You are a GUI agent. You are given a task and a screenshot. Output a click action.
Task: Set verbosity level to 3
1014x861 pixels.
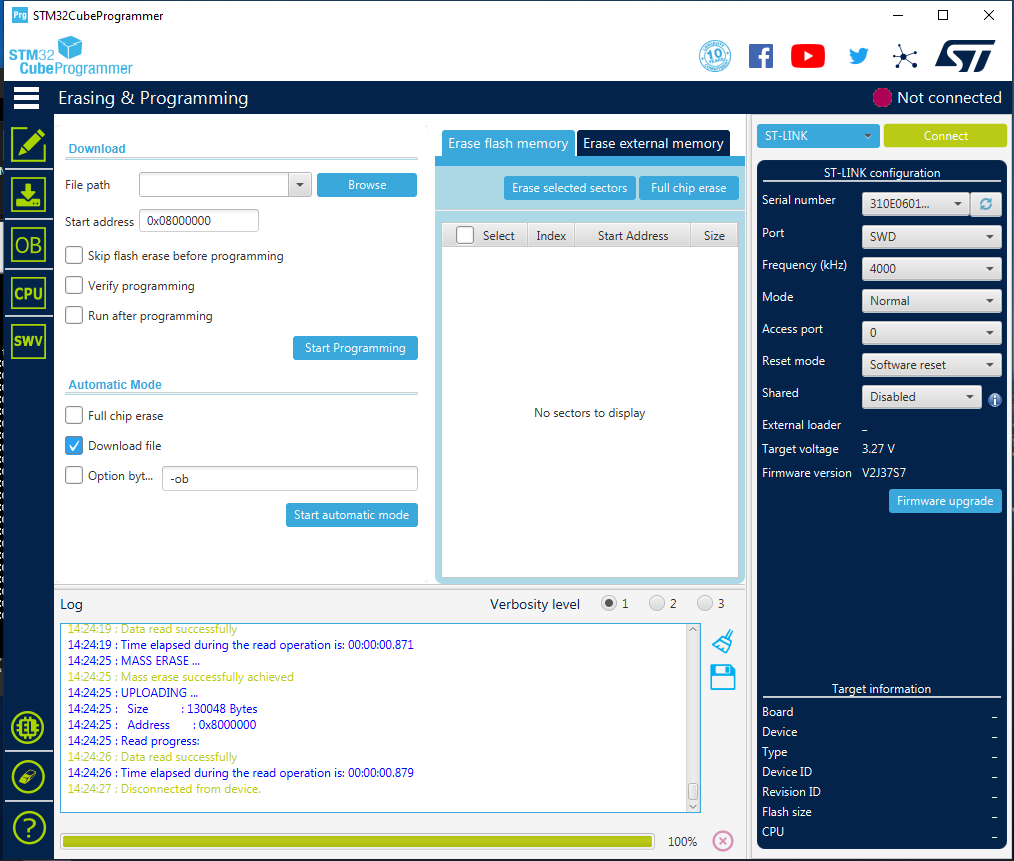705,603
